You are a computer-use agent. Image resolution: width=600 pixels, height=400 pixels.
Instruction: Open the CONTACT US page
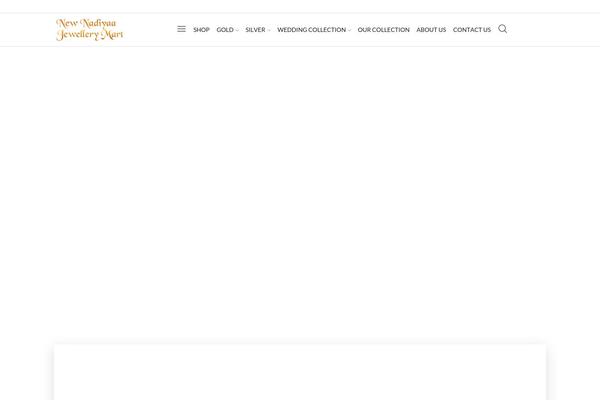472,29
